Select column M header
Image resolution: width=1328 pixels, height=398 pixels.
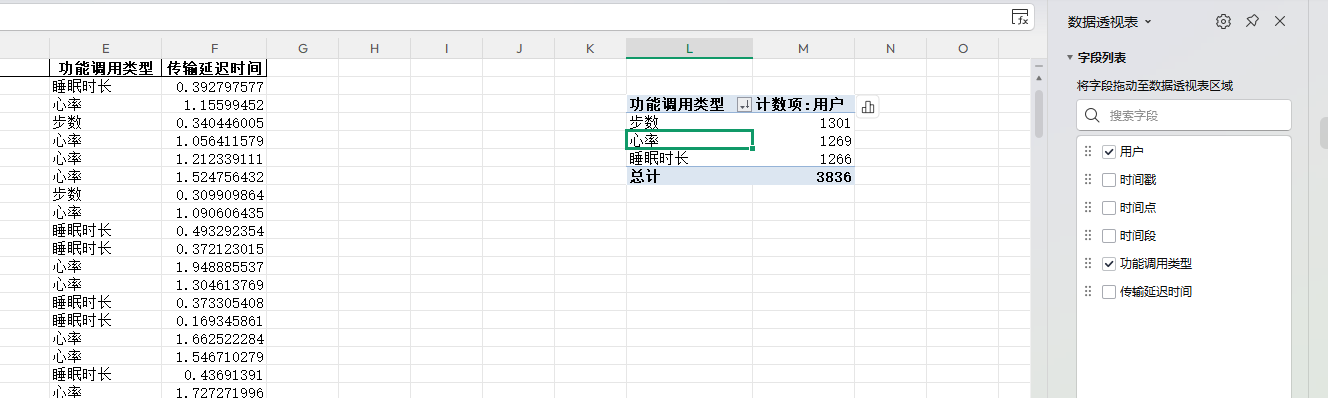click(804, 48)
